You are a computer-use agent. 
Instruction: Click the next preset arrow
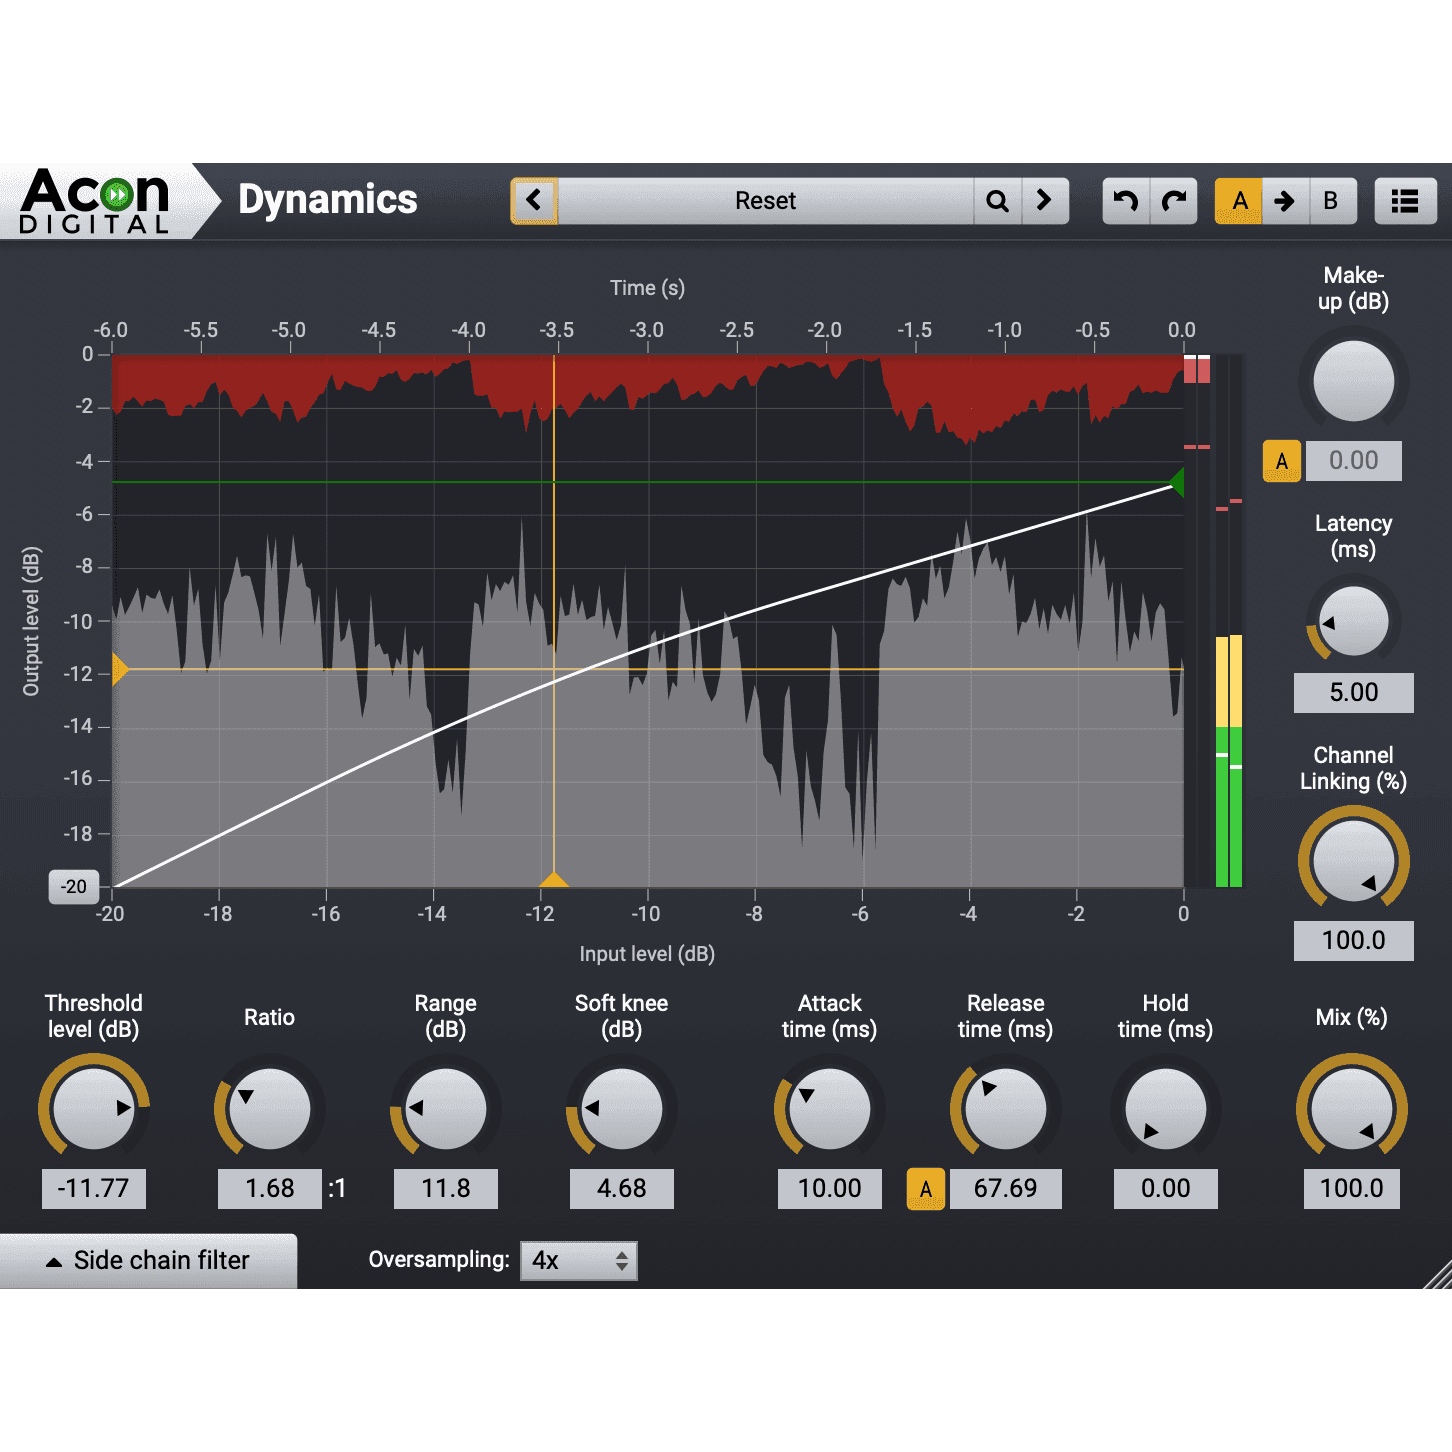point(1046,200)
